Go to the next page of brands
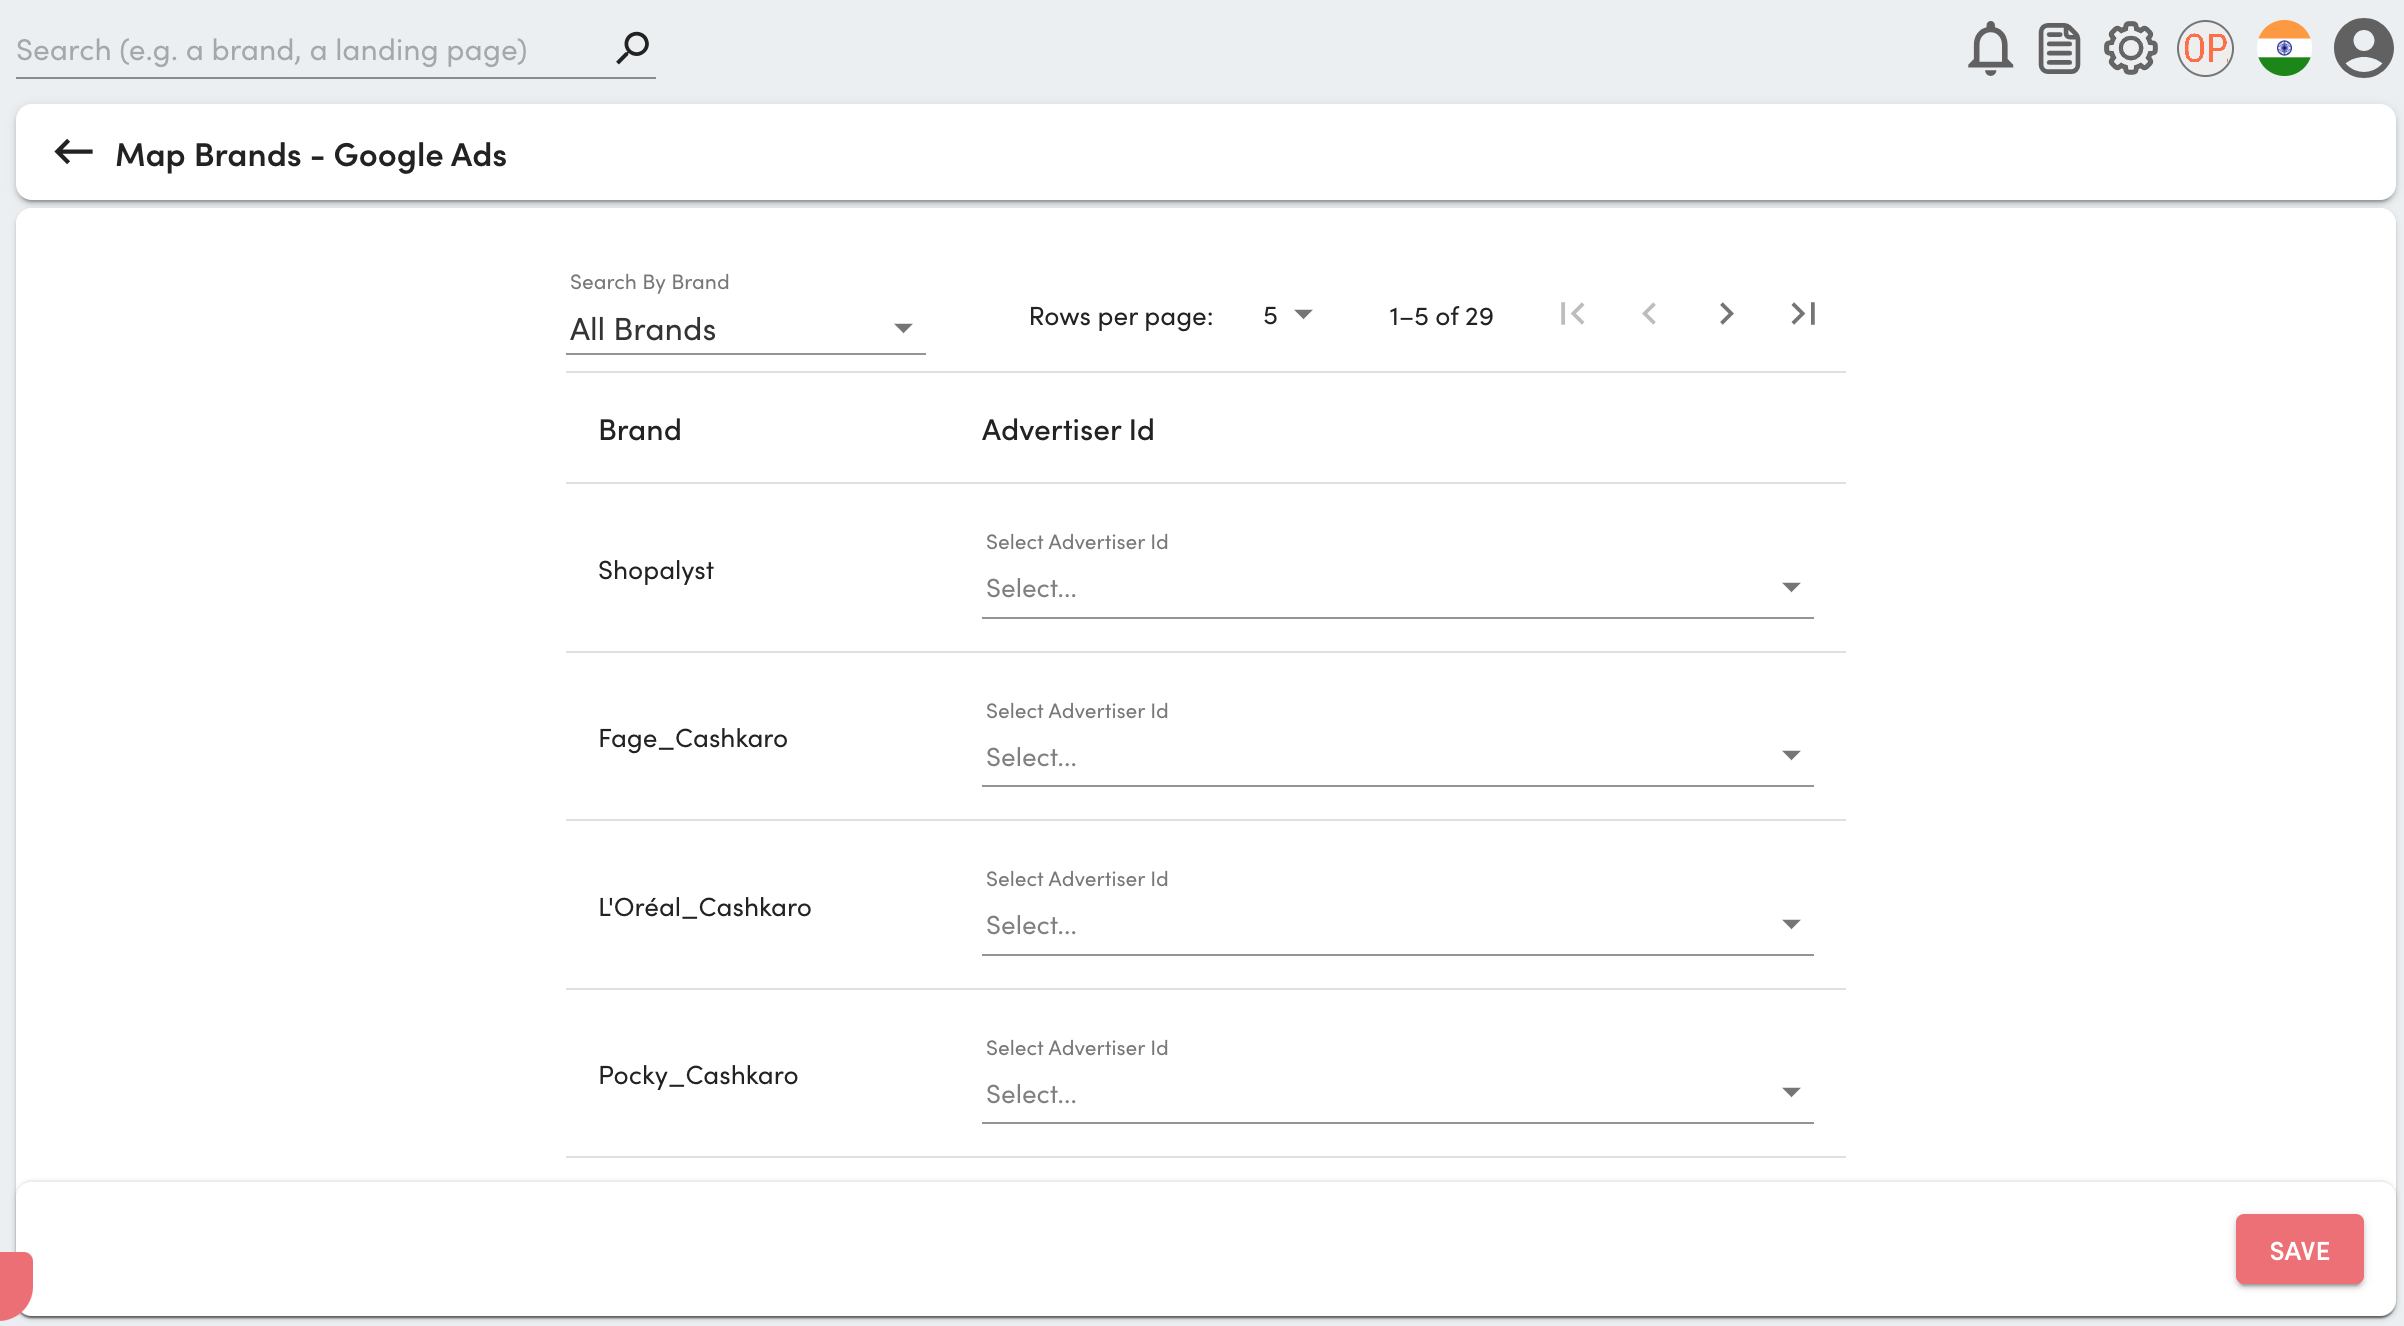This screenshot has height=1326, width=2404. tap(1726, 314)
